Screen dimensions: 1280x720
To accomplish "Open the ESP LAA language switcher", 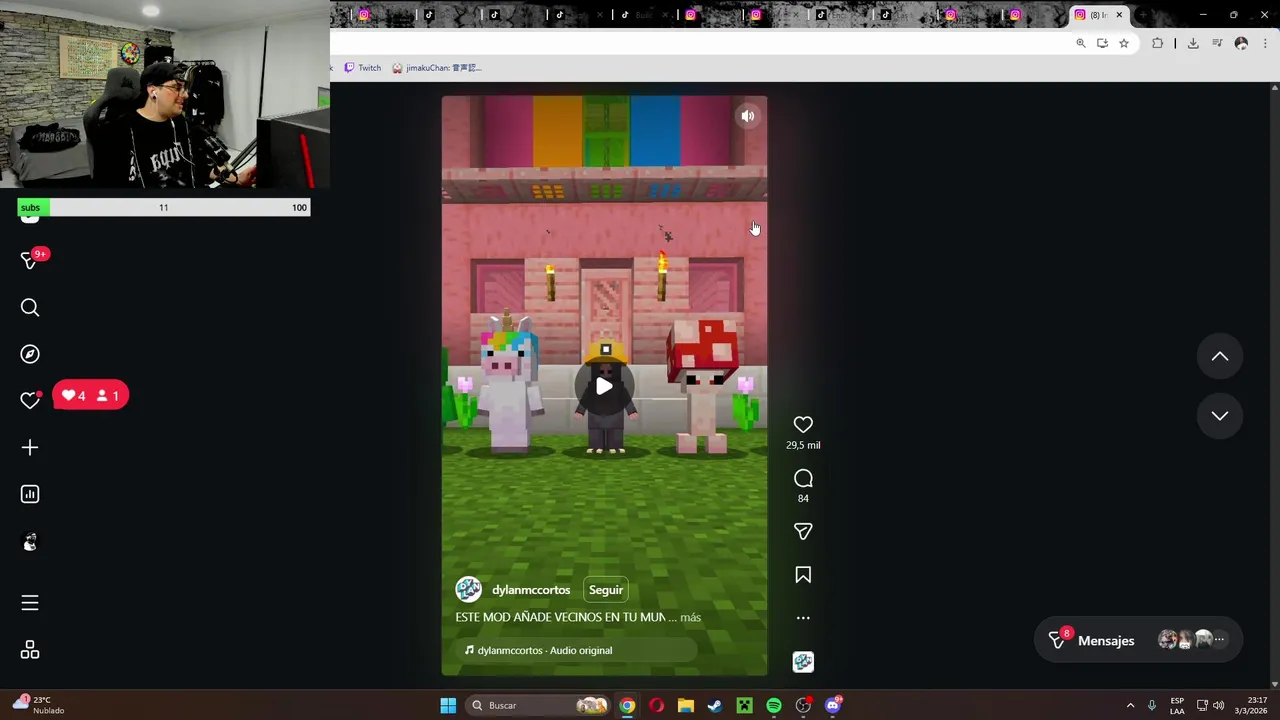I will coord(1177,706).
